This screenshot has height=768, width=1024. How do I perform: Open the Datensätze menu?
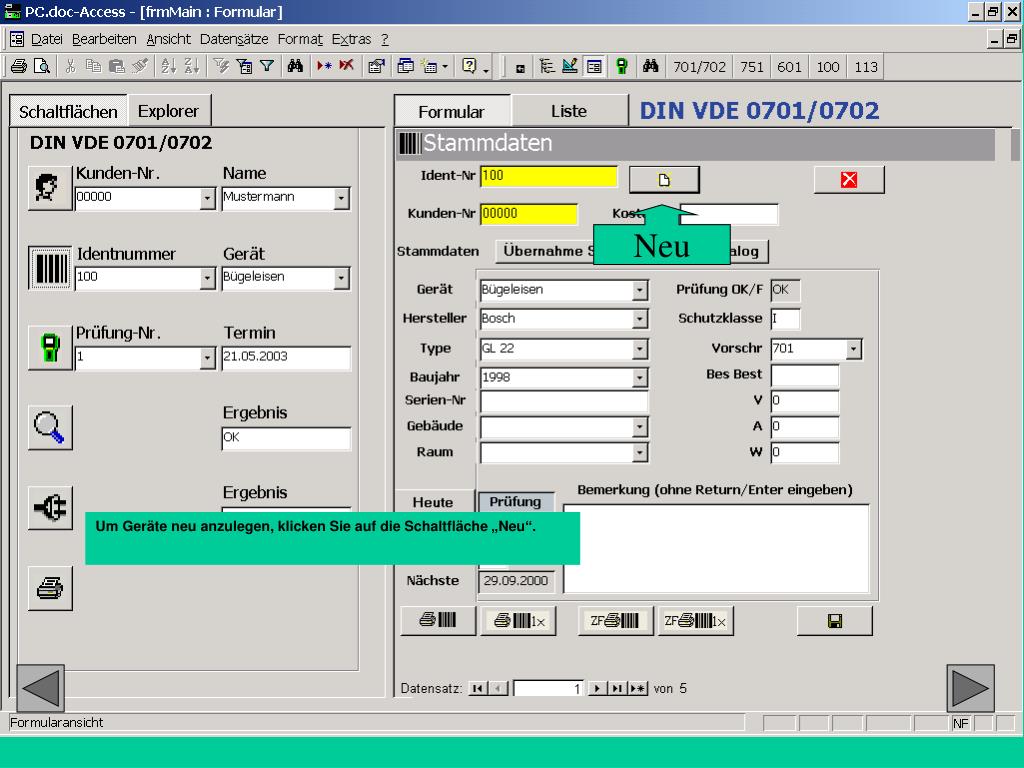[234, 39]
